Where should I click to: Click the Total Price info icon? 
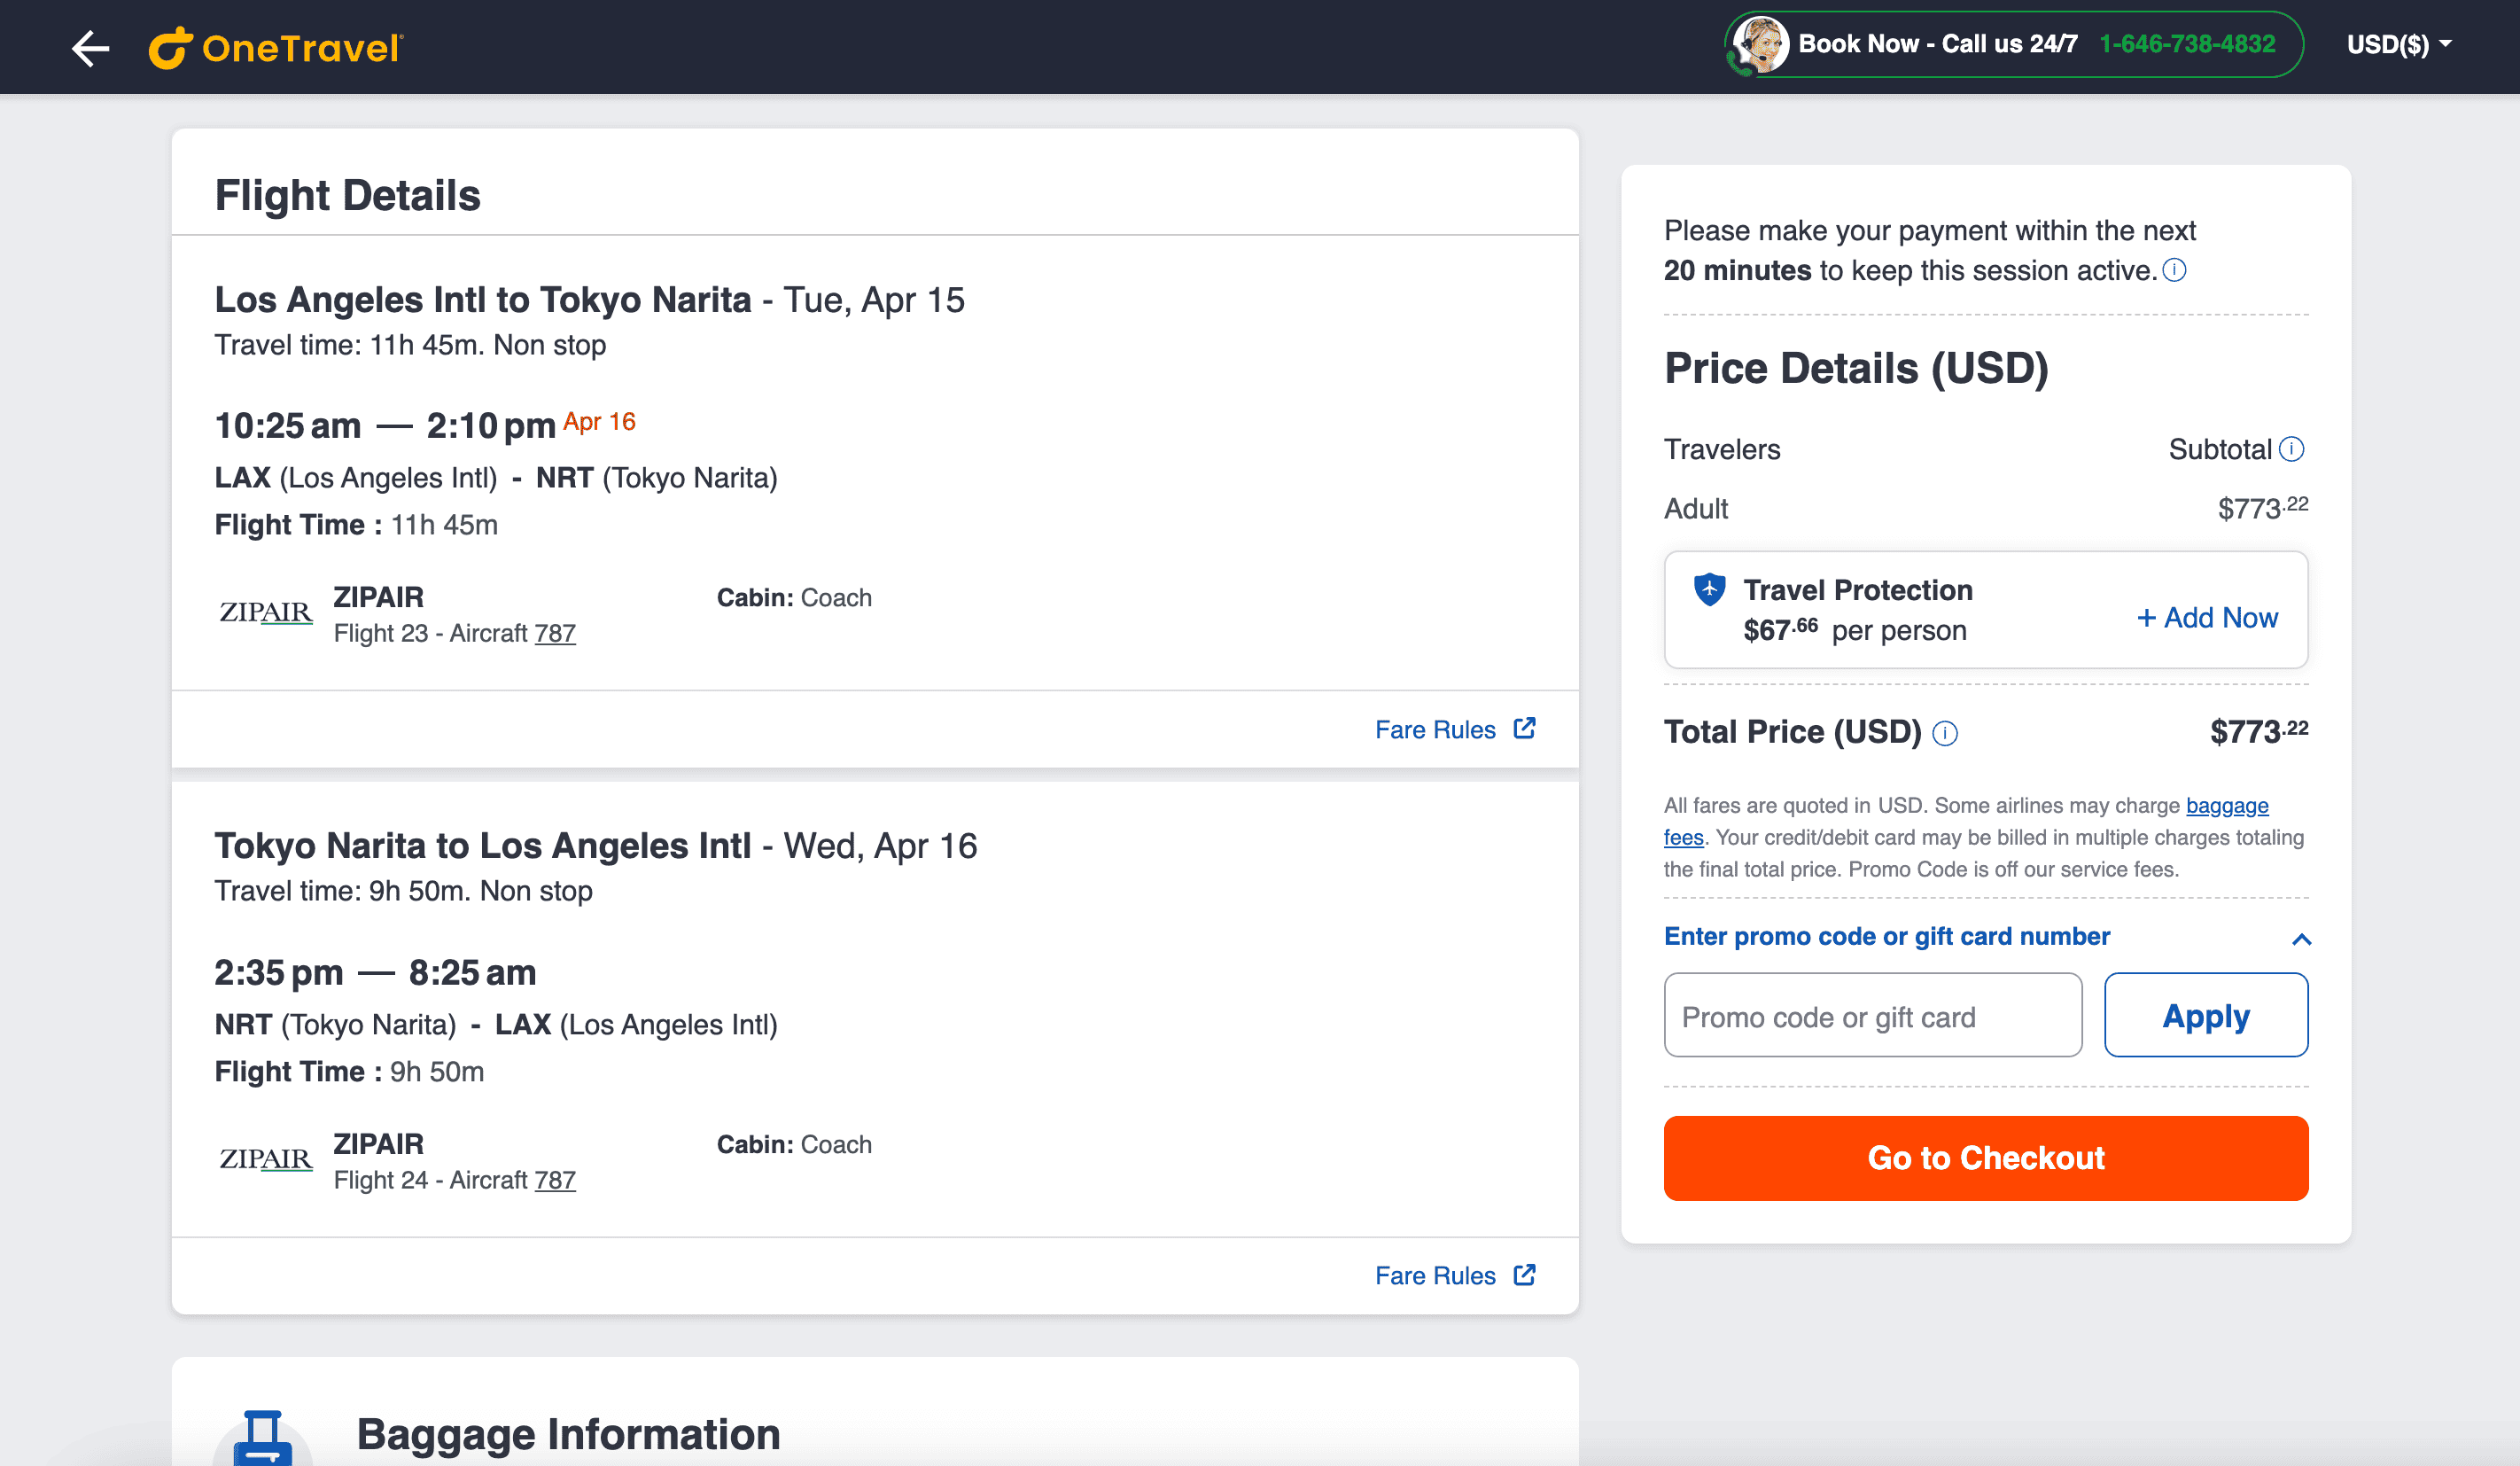1945,734
